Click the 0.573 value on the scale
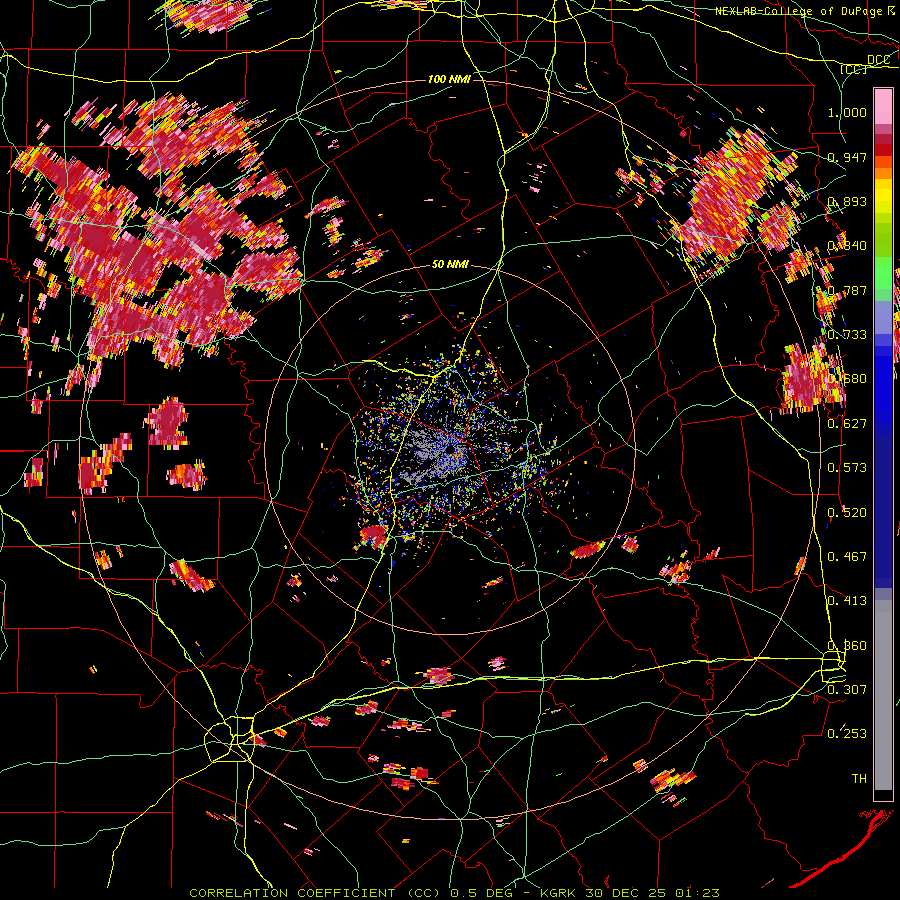This screenshot has height=900, width=900. pos(847,468)
